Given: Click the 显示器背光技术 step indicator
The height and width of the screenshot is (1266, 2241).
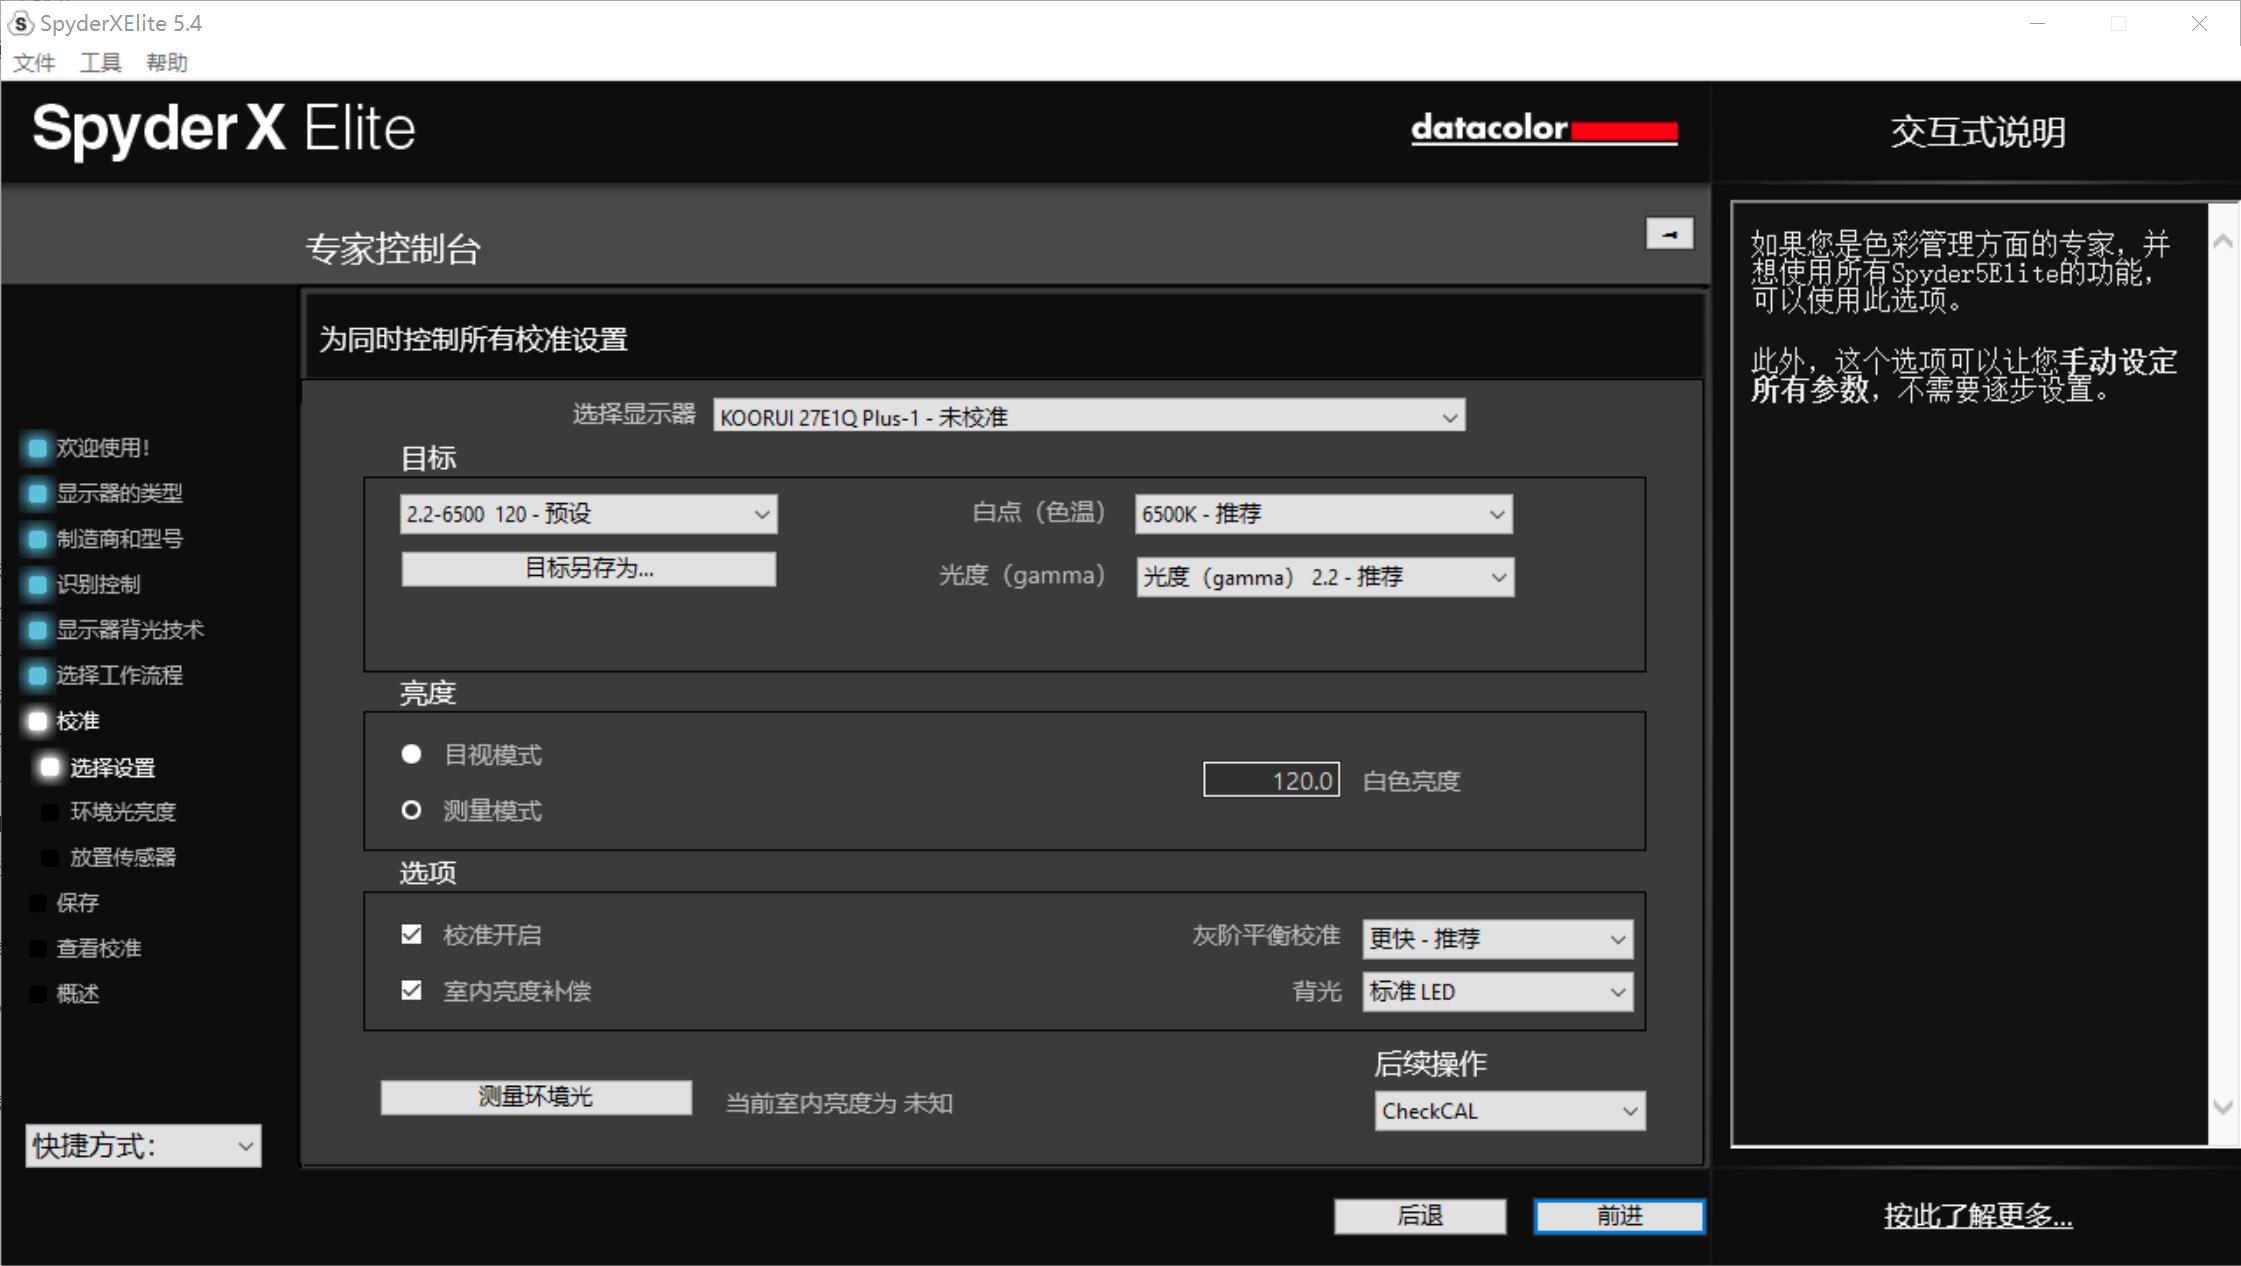Looking at the screenshot, I should [37, 630].
